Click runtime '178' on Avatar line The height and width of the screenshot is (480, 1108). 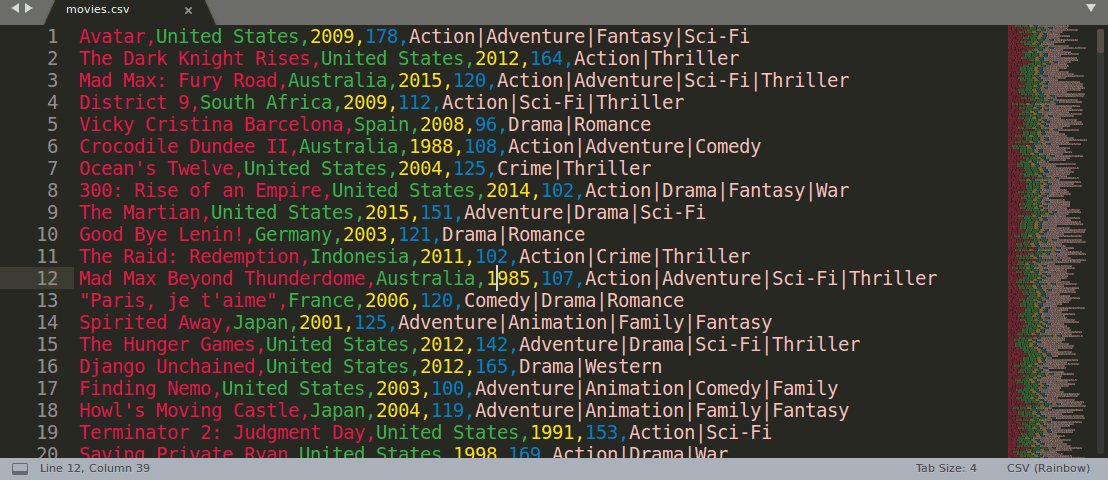coord(382,37)
